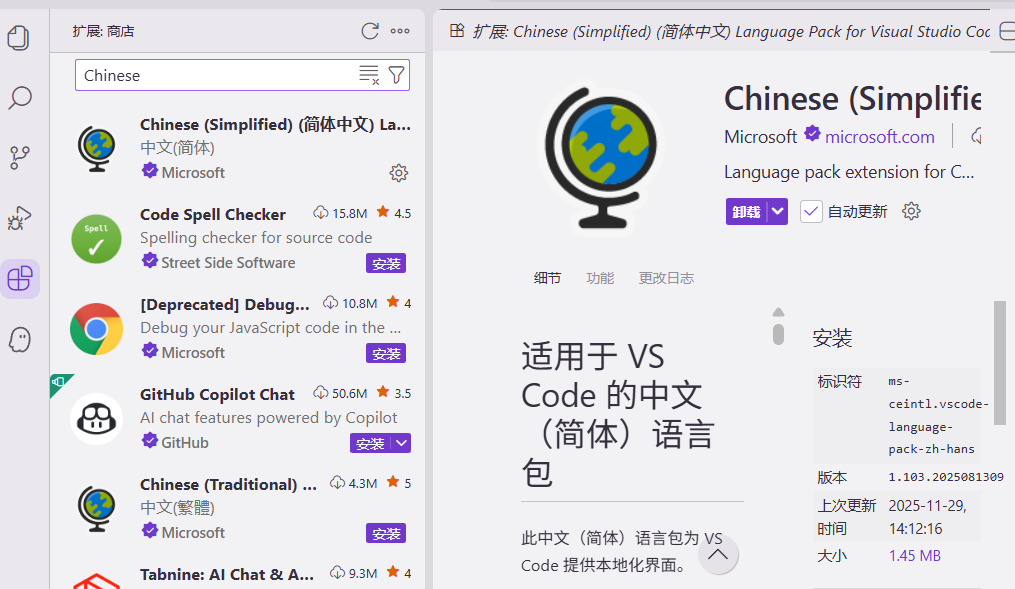The height and width of the screenshot is (589, 1015).
Task: Click the globe icon of Chinese (Simplified) list item
Action: [x=96, y=148]
